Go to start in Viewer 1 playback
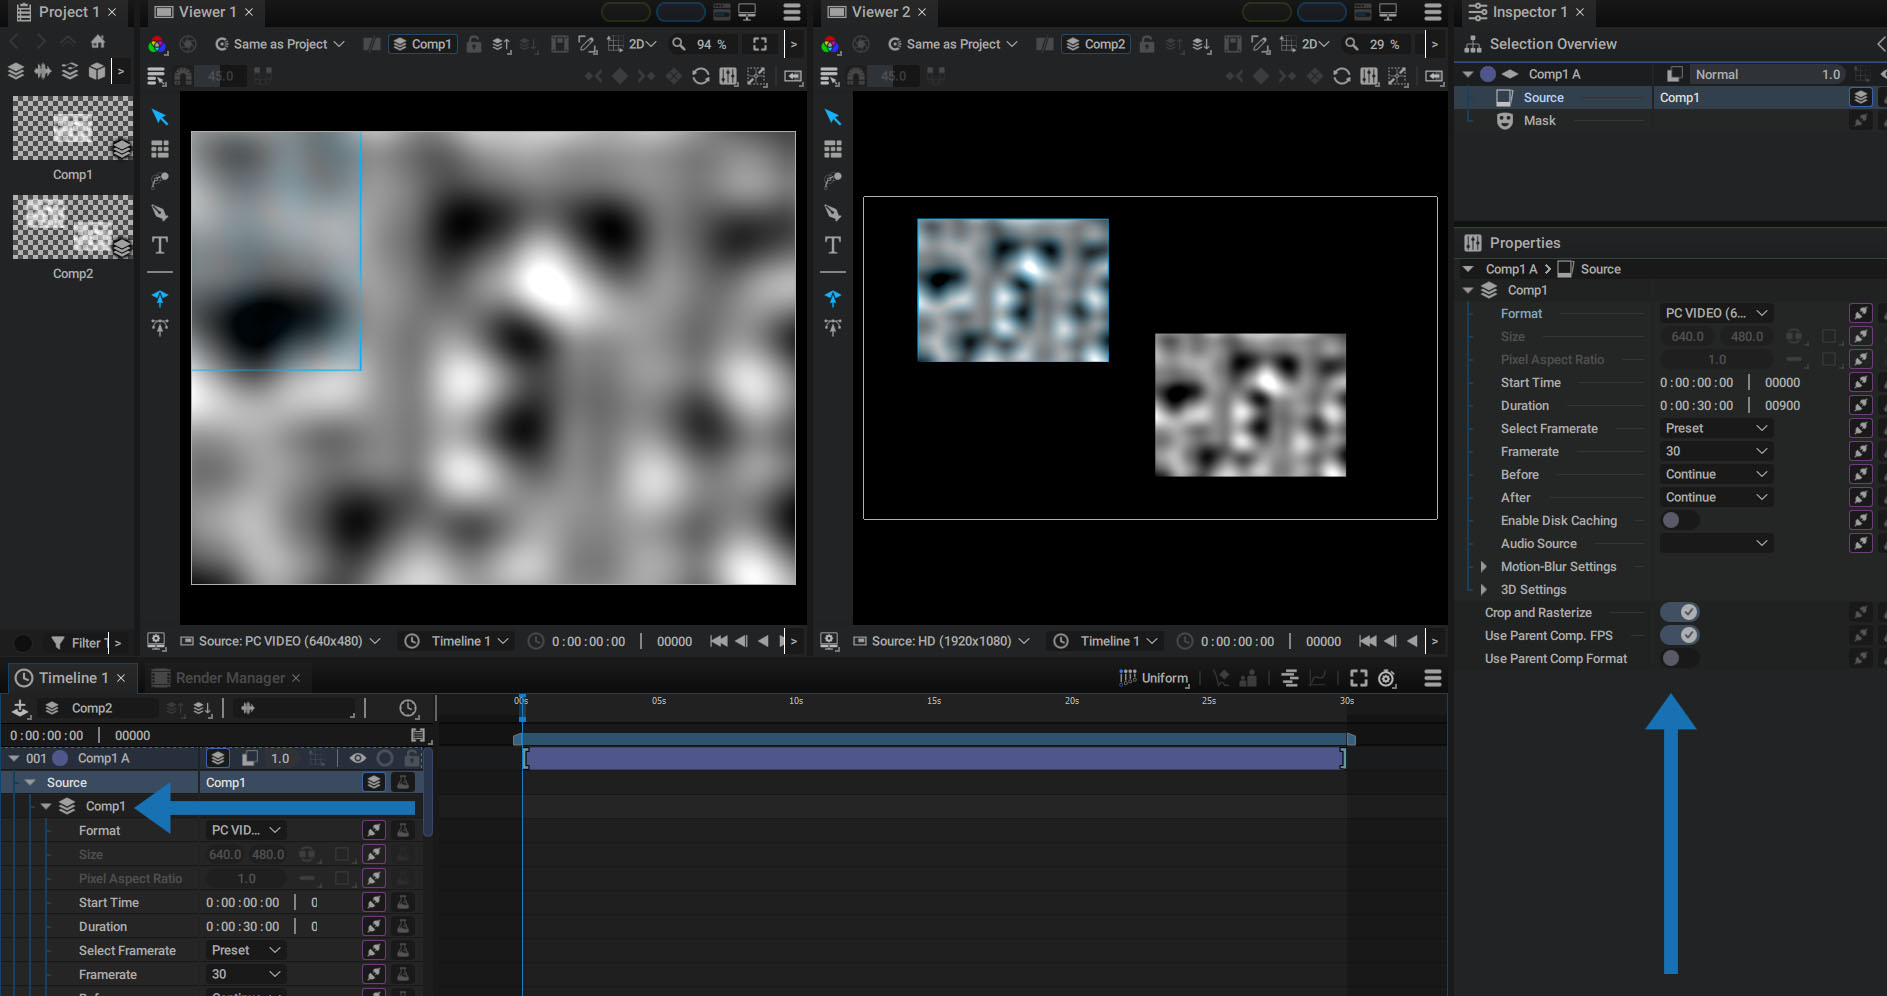1887x996 pixels. [719, 641]
